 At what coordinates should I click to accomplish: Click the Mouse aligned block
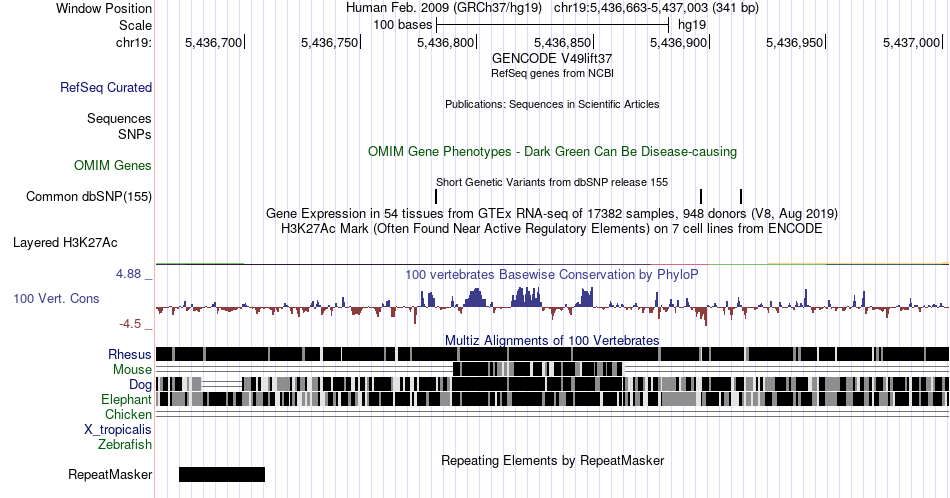(x=538, y=369)
